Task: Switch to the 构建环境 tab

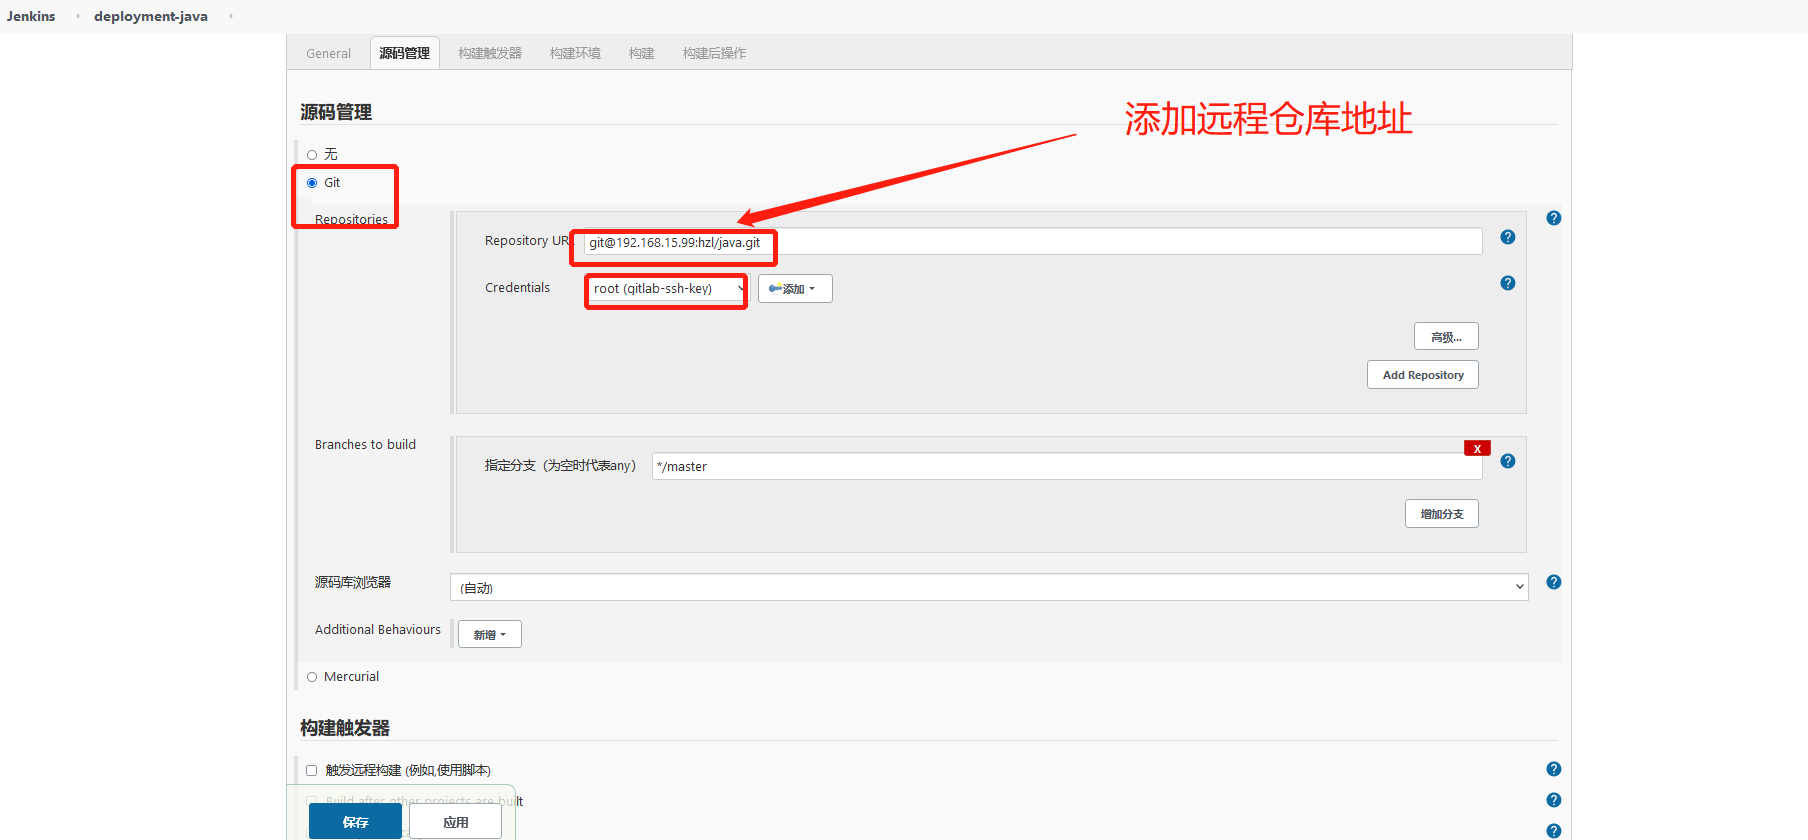Action: click(x=575, y=53)
